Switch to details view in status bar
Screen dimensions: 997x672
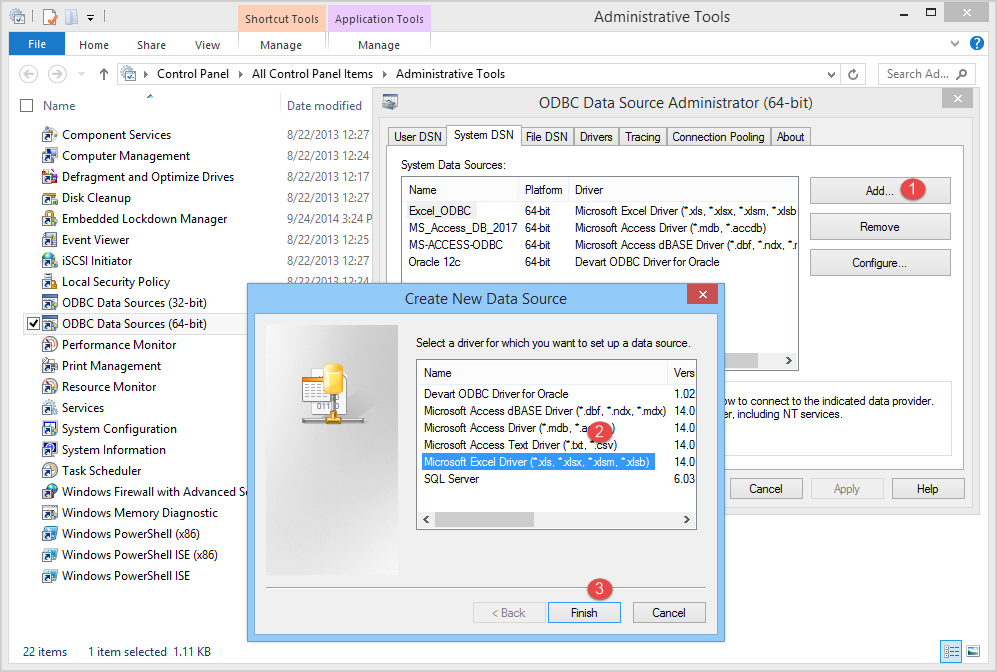(x=951, y=651)
